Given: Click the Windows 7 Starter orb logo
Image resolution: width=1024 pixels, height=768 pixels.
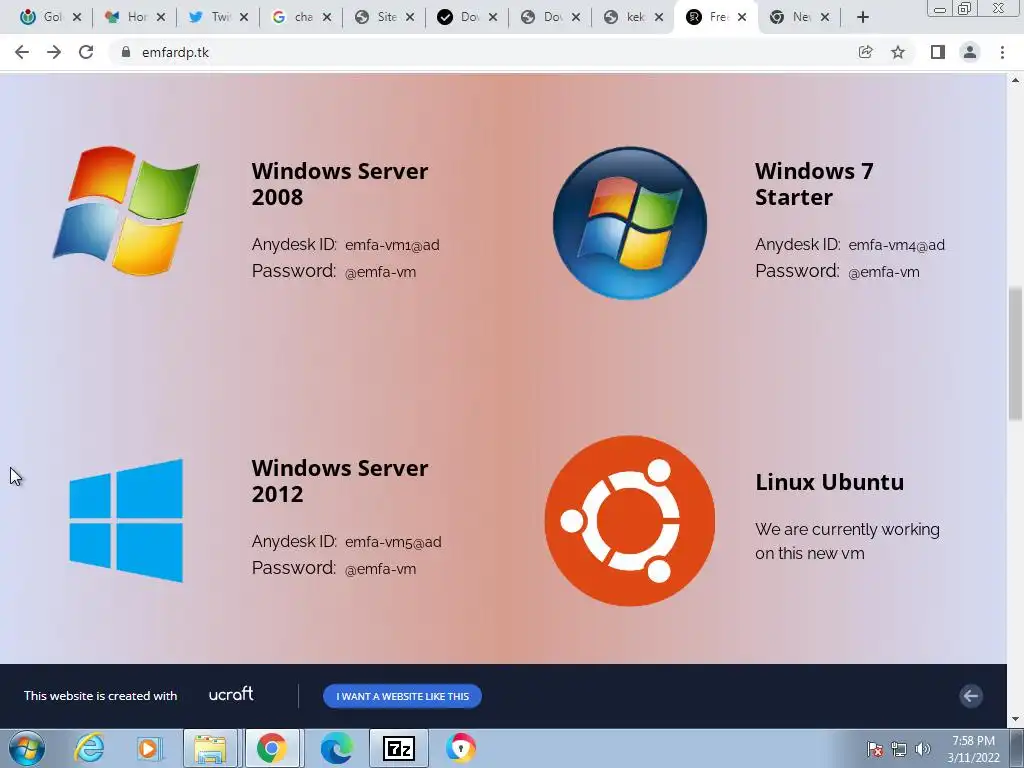Looking at the screenshot, I should (630, 223).
